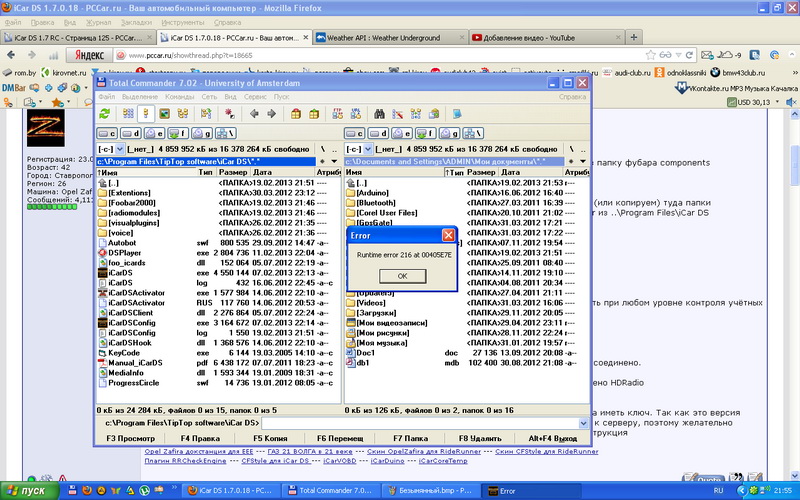The image size is (800, 500).
Task: Click the FTP connect toolbar icon
Action: (337, 114)
